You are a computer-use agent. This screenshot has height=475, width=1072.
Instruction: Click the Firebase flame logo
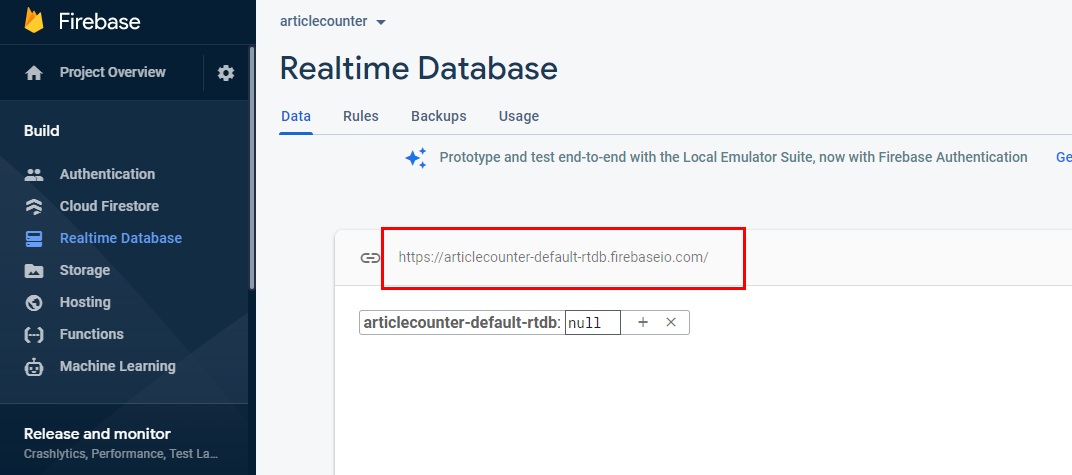(x=34, y=21)
